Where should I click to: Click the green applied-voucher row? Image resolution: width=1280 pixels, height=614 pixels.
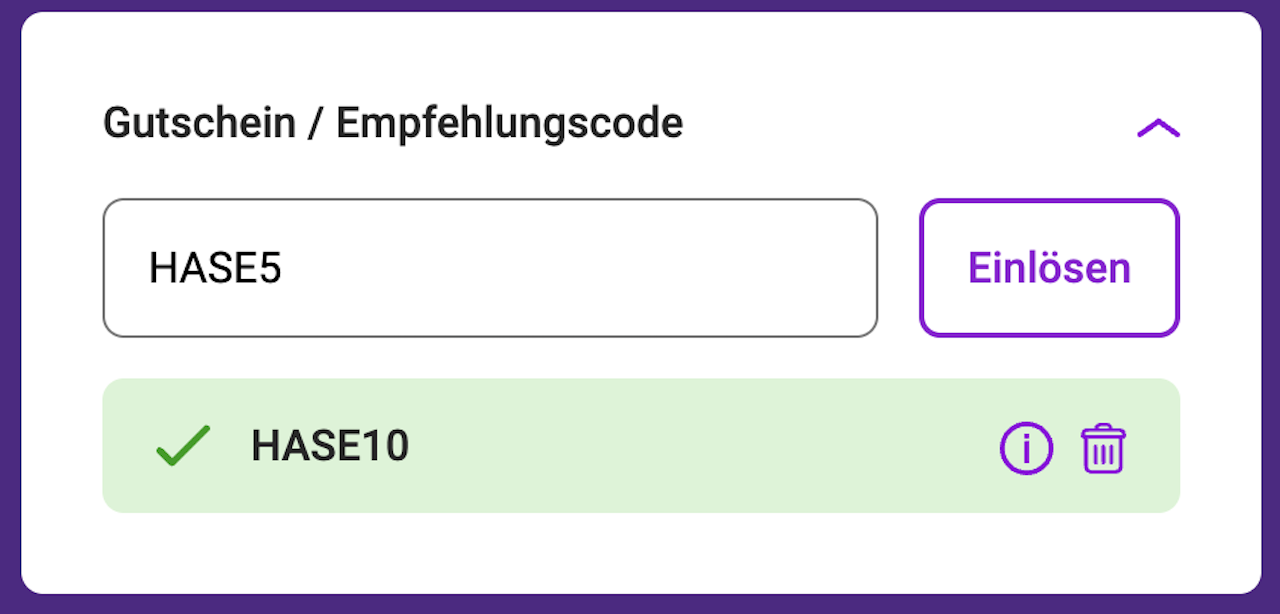640,446
